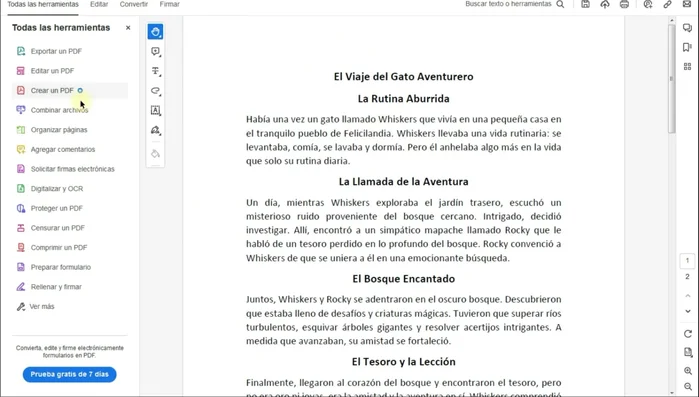Click the greyed-out color fill tool
699x397 pixels.
[x=155, y=154]
